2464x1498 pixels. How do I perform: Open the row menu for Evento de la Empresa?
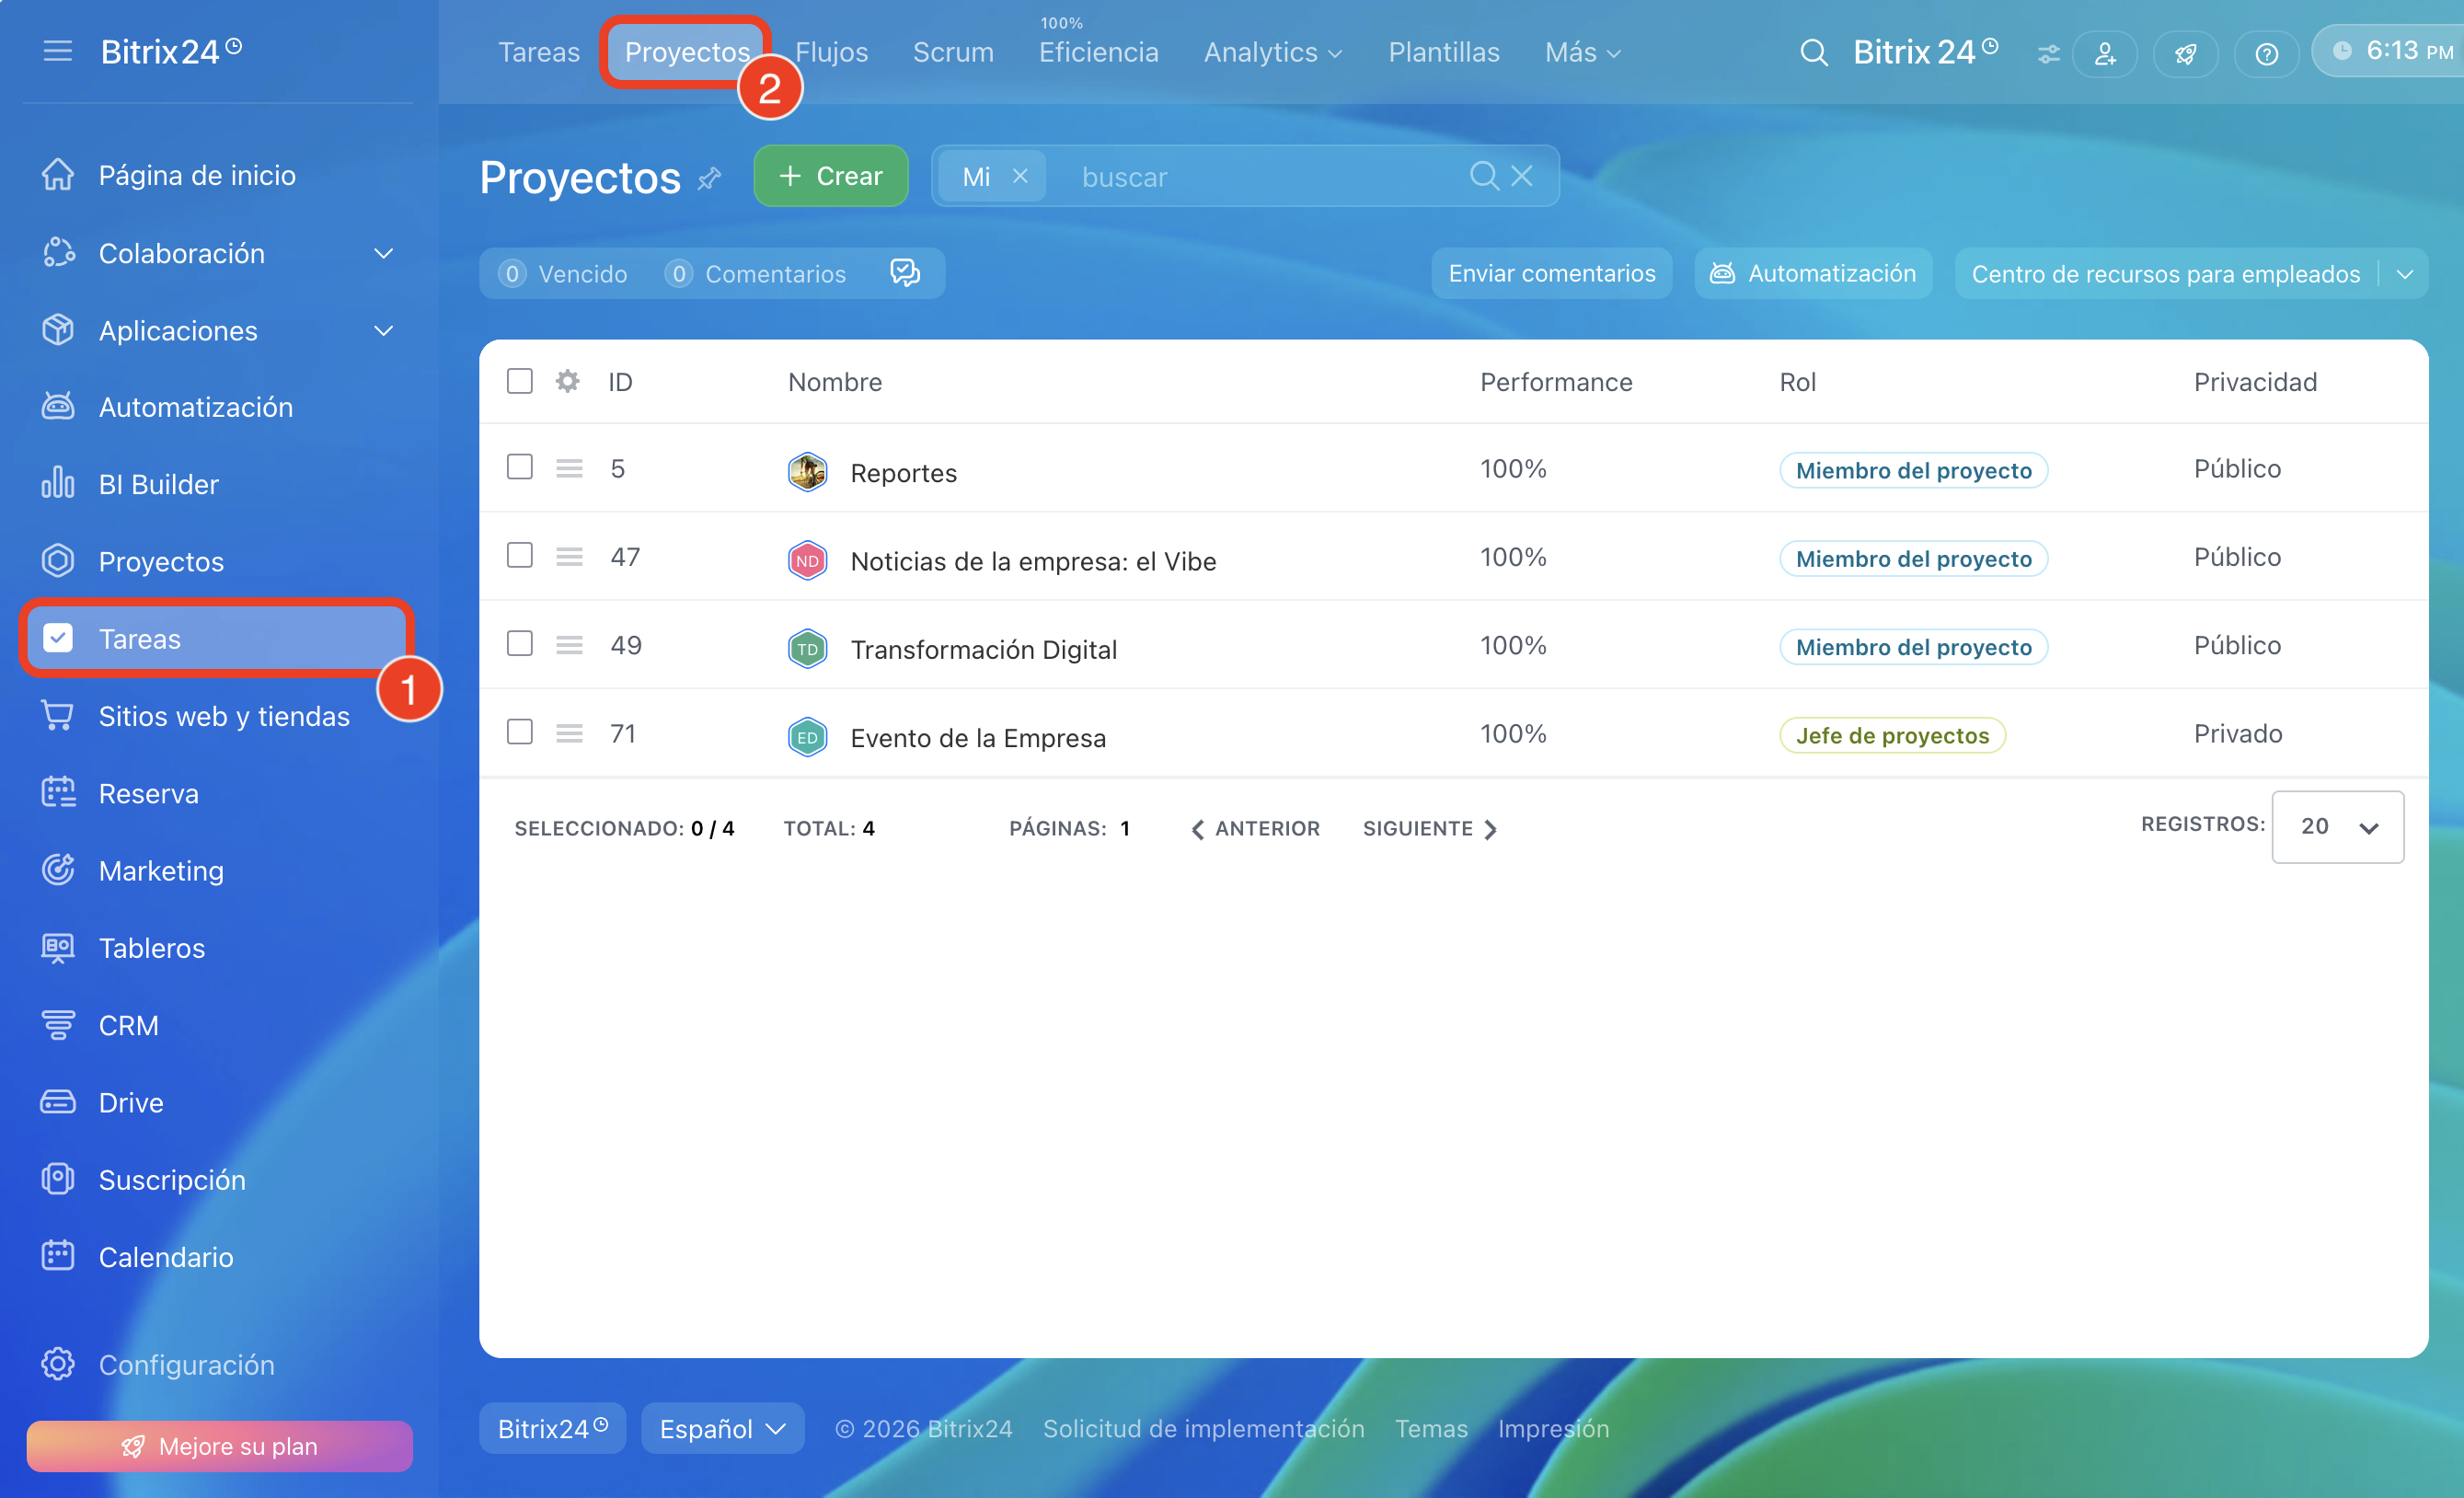pos(569,733)
